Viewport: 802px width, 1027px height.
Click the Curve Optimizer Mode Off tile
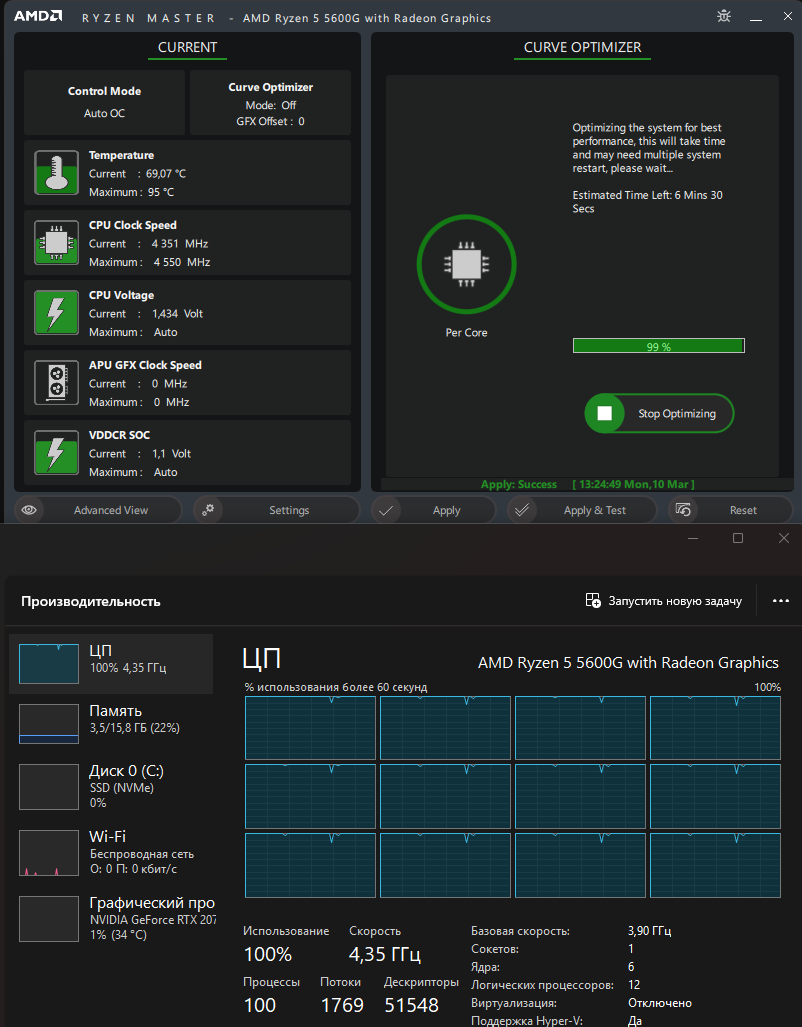(271, 102)
